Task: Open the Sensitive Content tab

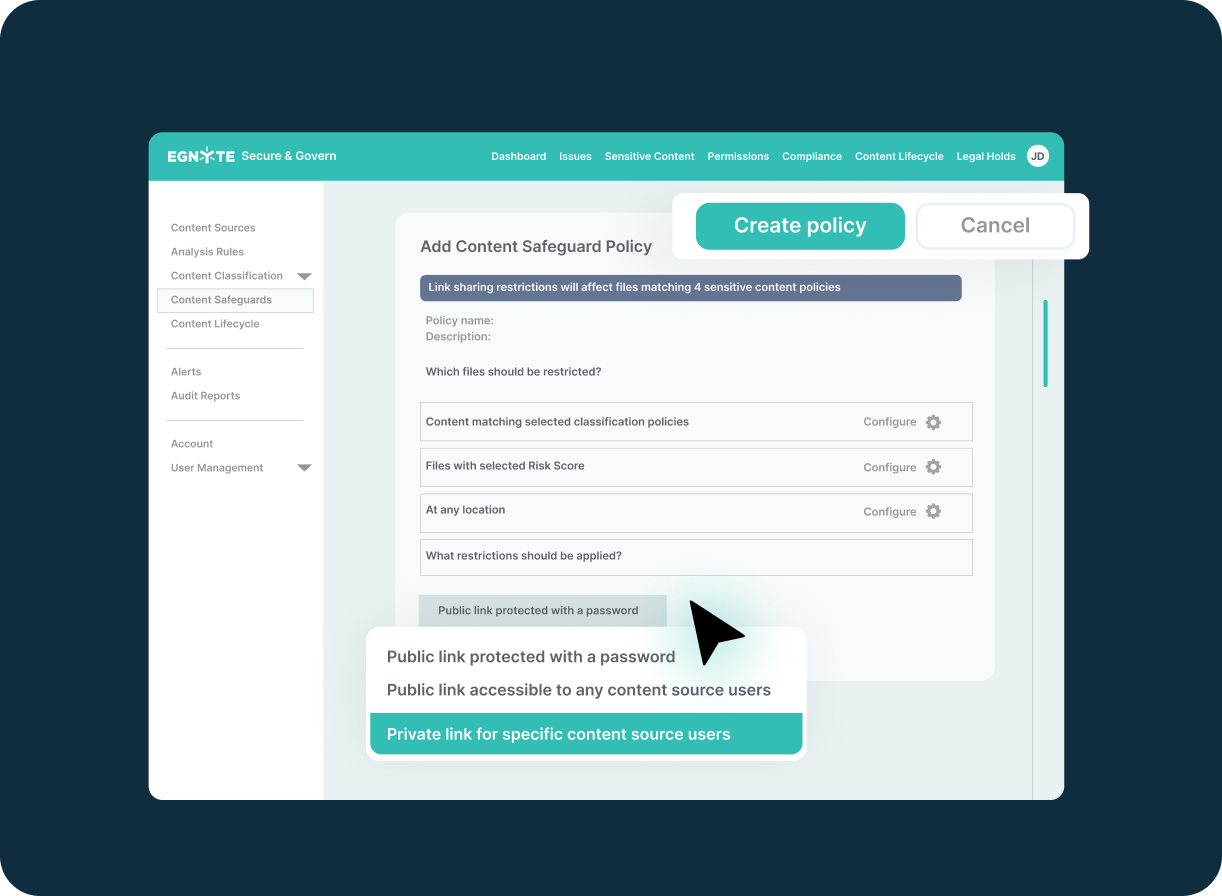Action: 649,156
